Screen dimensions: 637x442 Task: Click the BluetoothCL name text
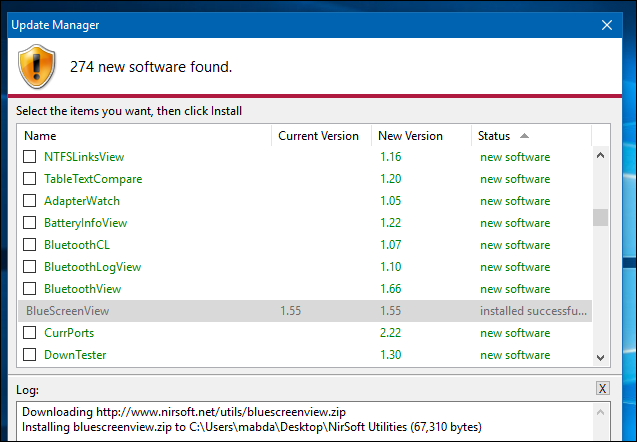[x=77, y=245]
